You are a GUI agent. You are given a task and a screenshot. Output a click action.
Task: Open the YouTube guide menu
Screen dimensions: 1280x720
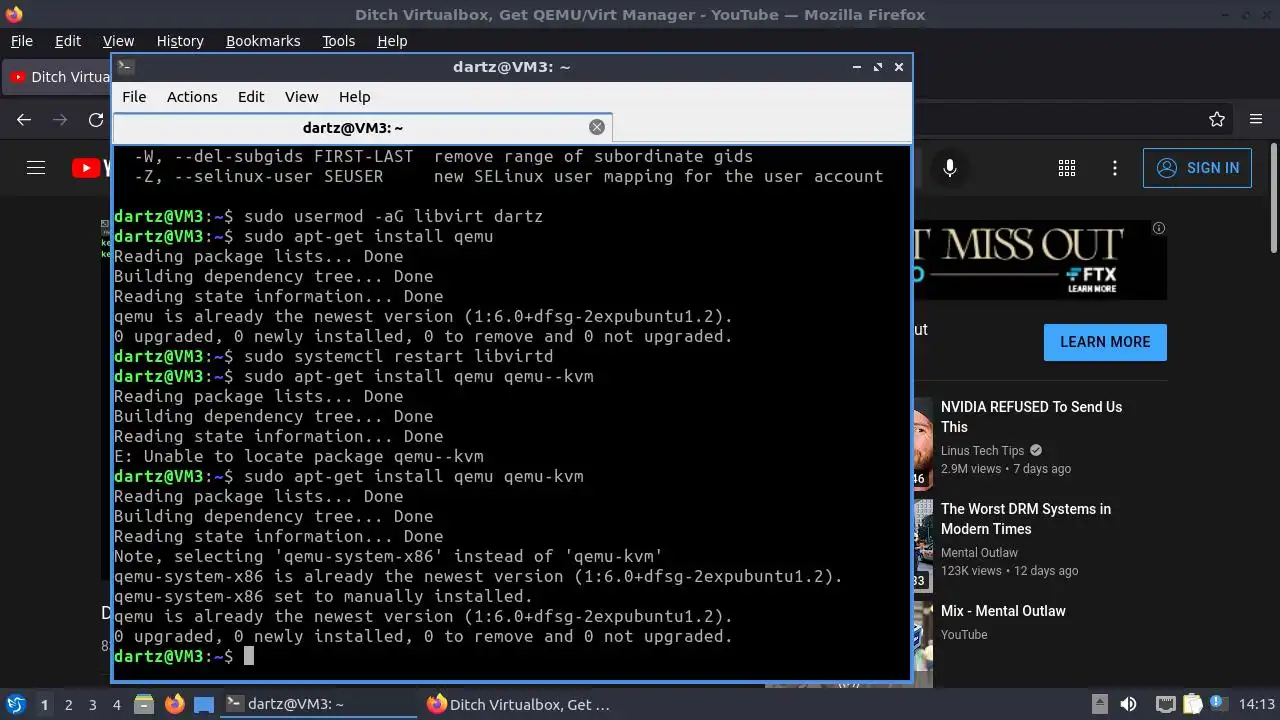click(36, 168)
